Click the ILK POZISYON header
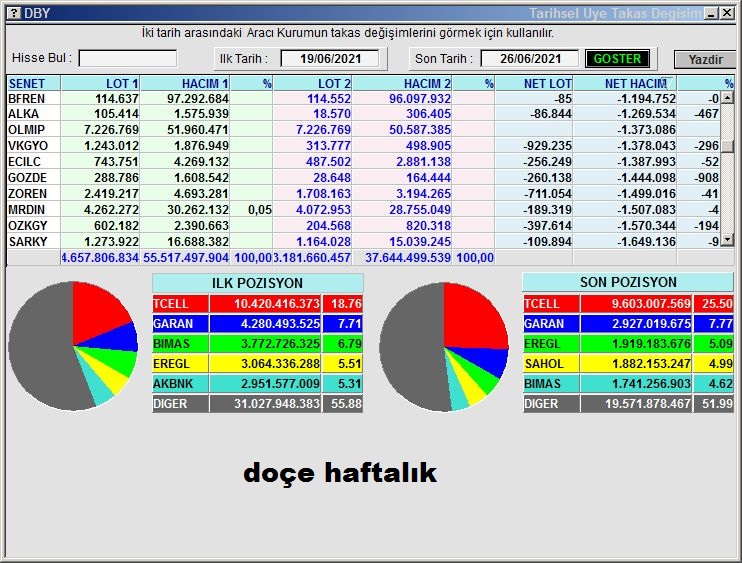 257,283
